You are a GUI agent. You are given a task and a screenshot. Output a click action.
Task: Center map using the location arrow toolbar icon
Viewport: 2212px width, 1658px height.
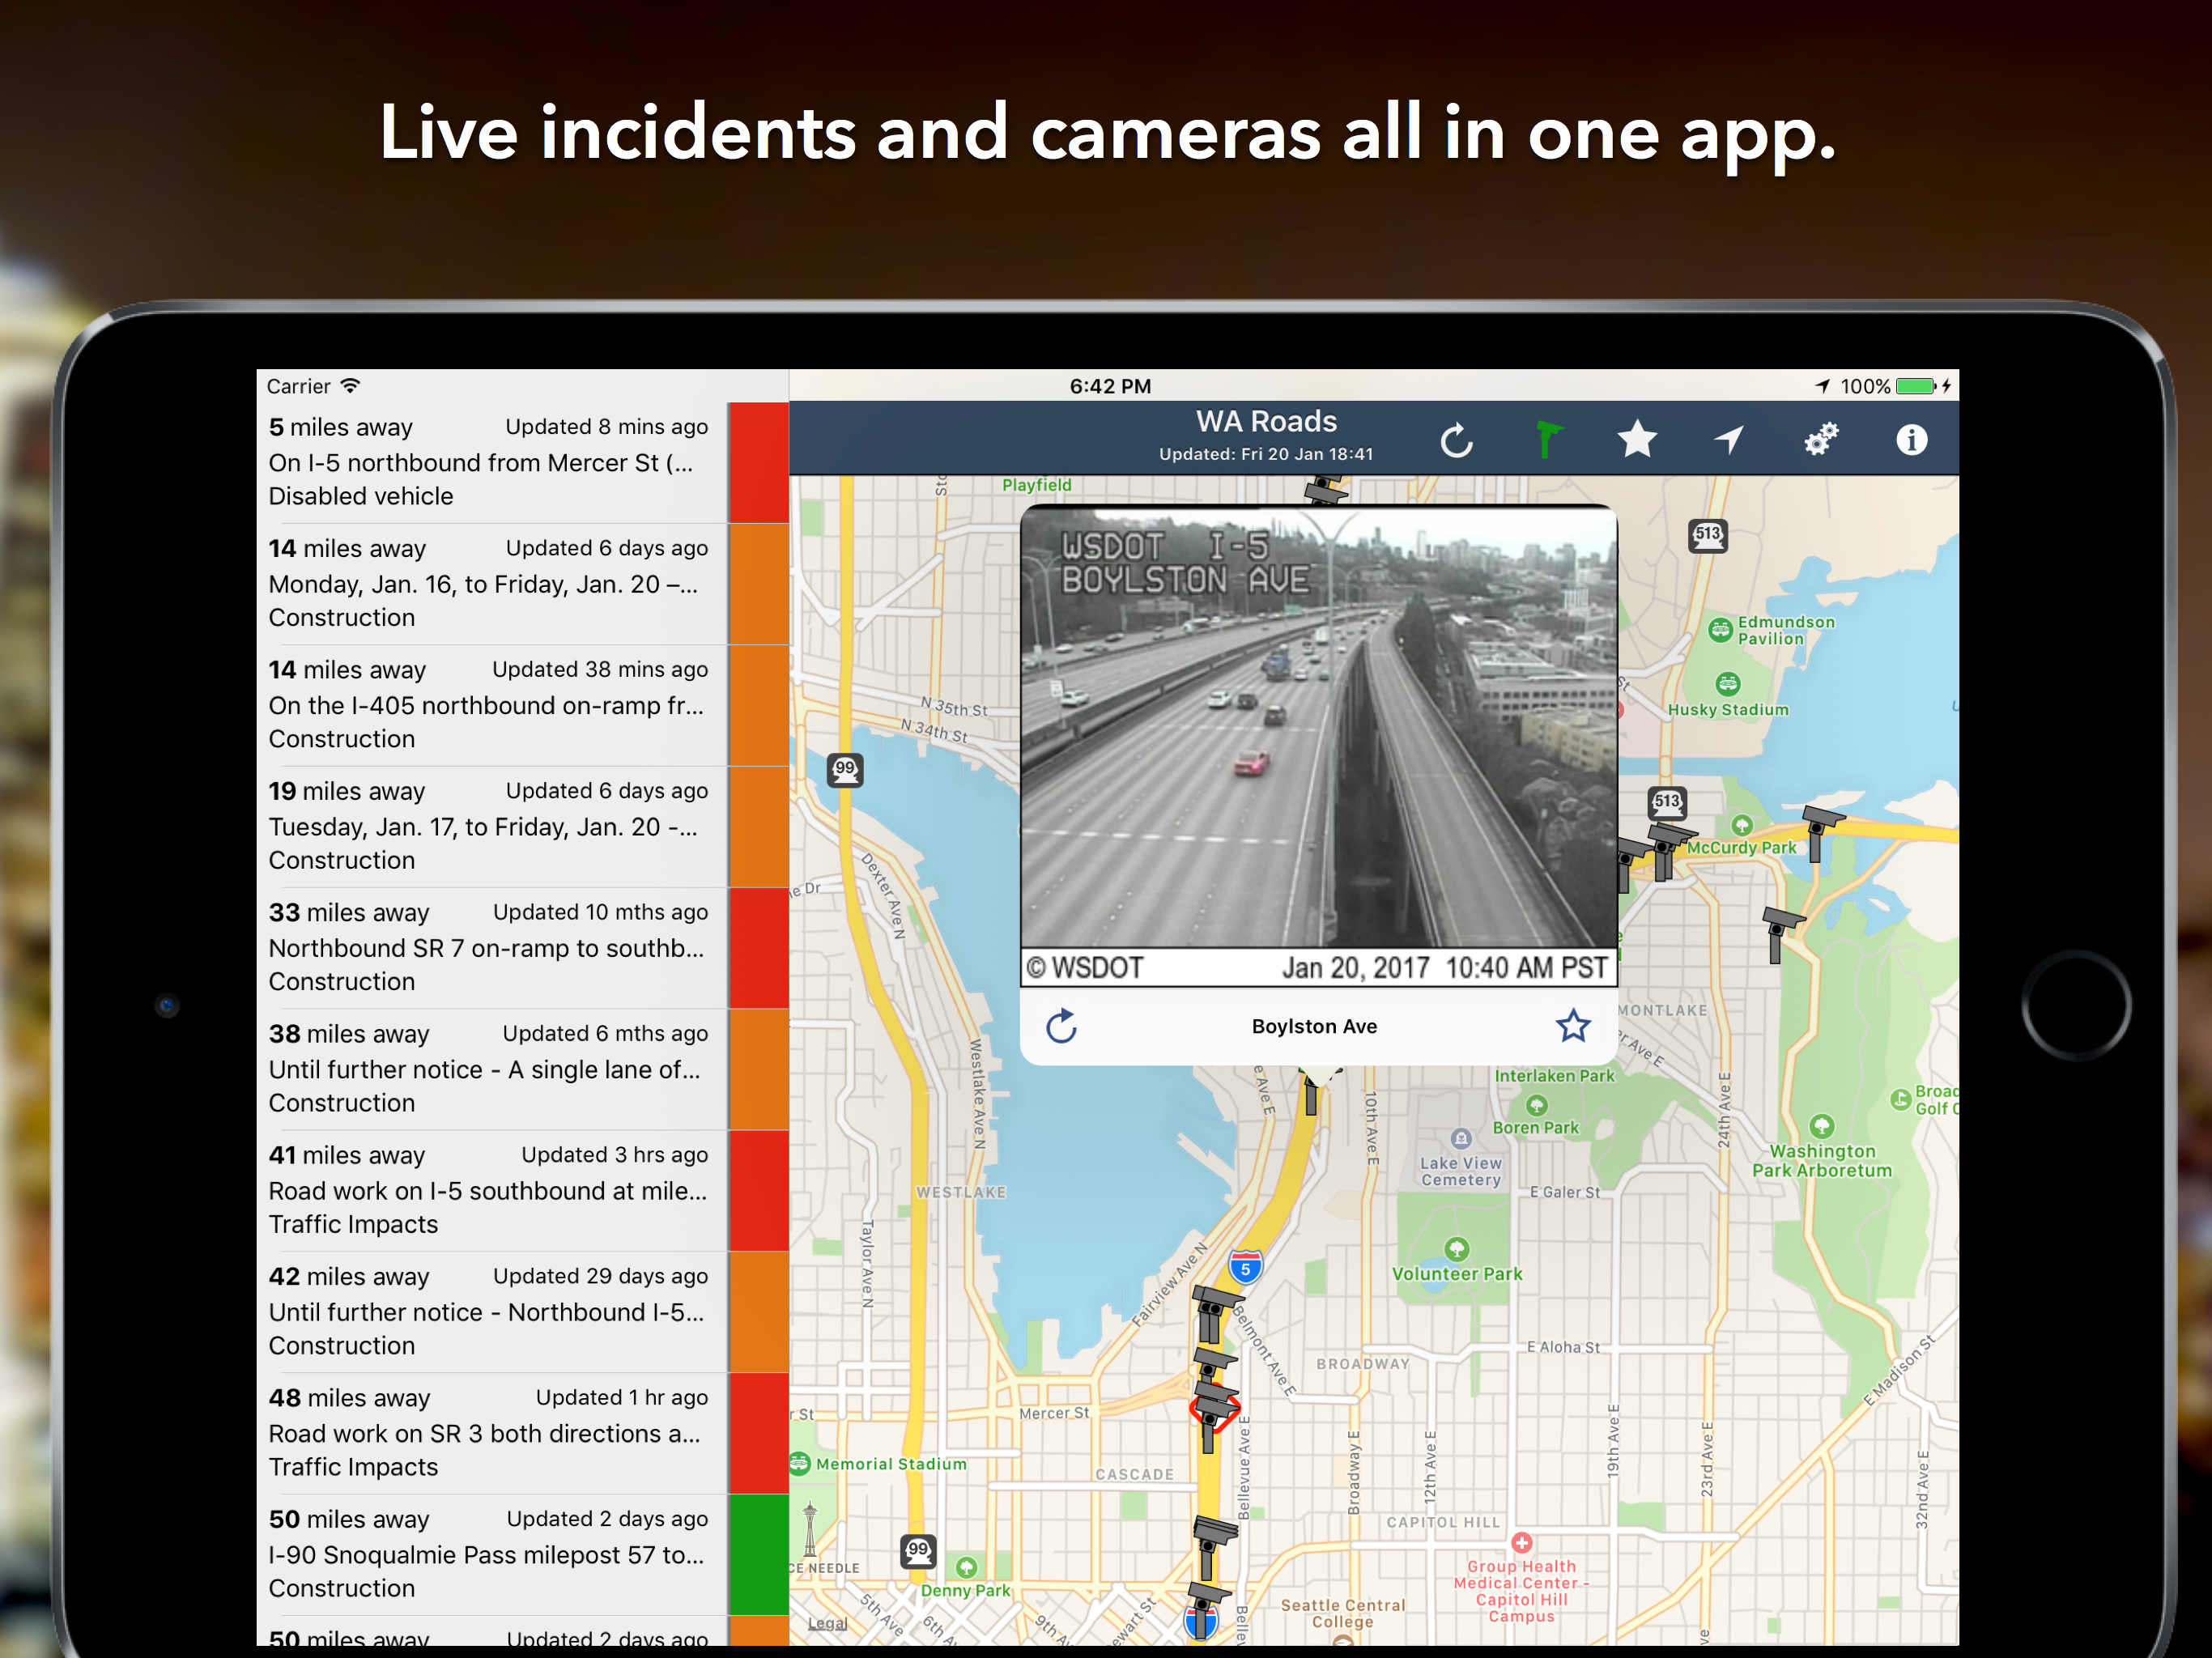click(1729, 439)
